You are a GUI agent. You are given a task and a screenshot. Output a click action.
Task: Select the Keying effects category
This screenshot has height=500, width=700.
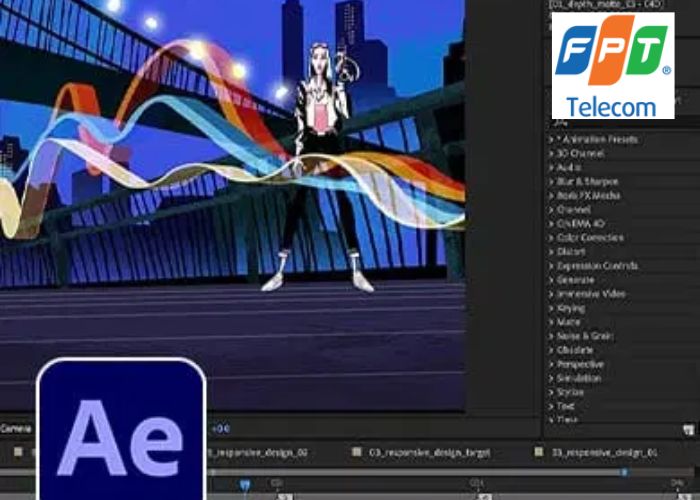(572, 308)
